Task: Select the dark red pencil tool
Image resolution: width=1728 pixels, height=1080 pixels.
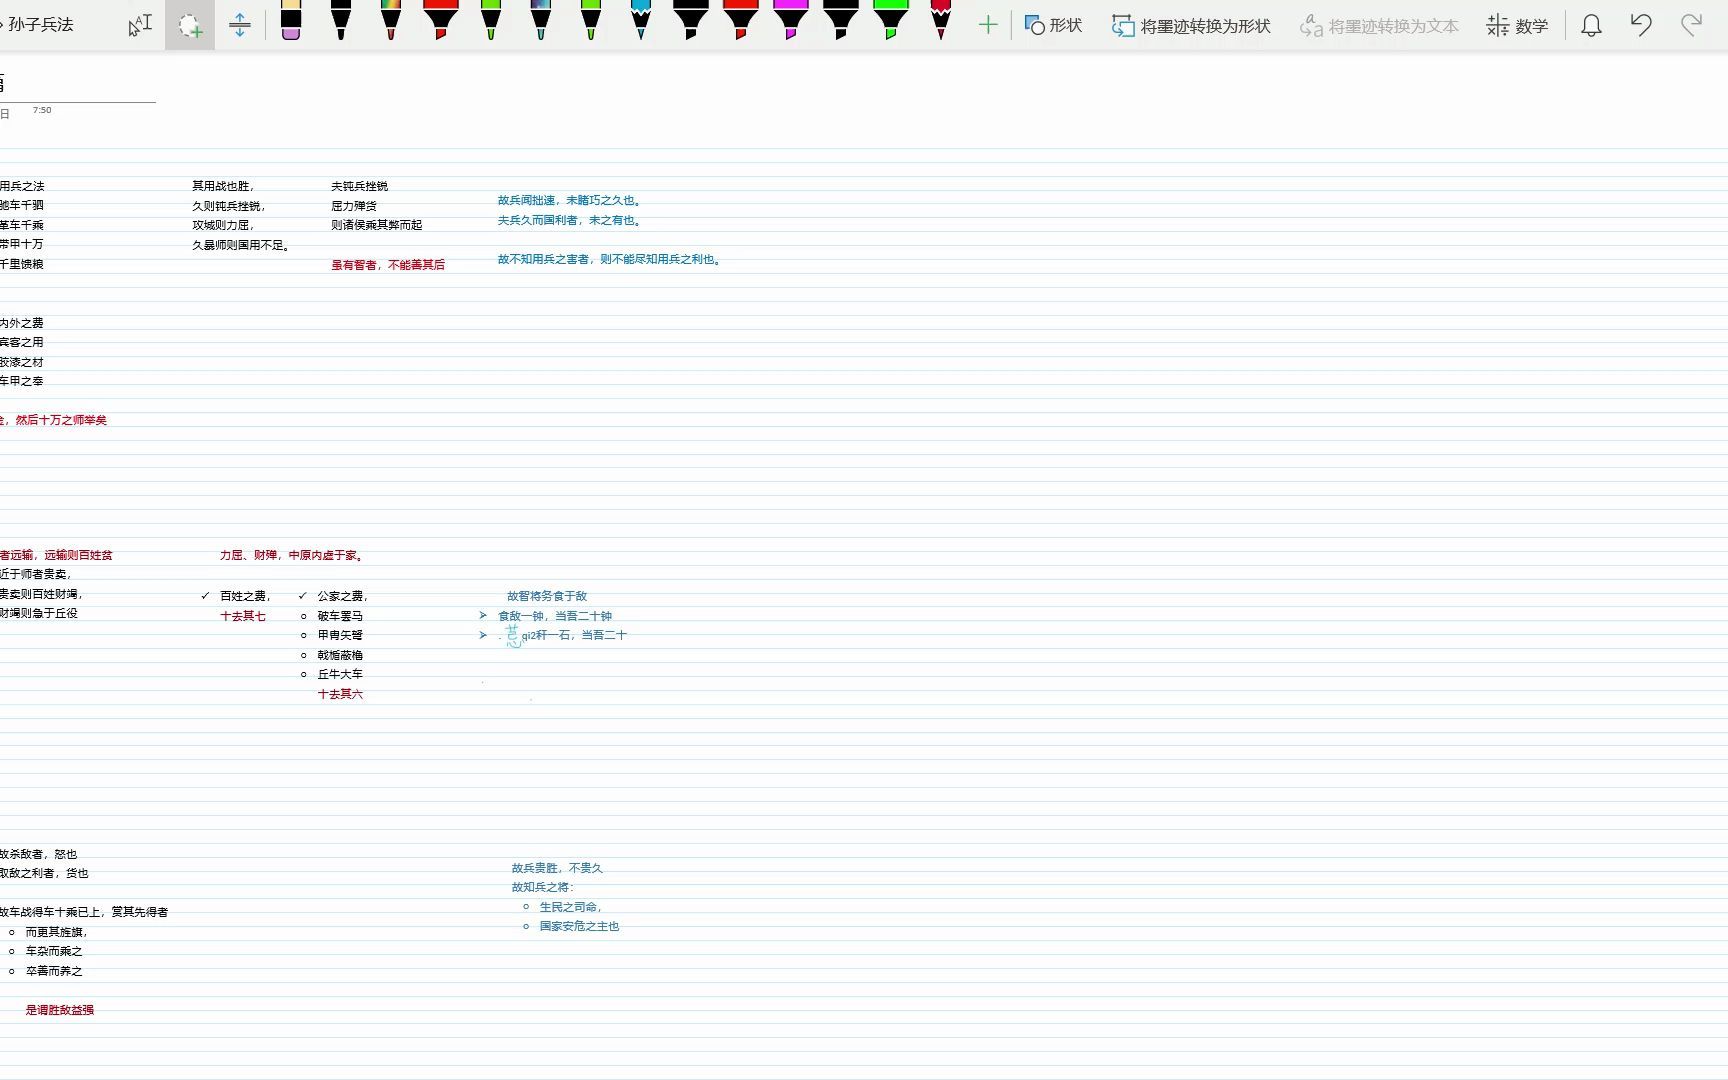Action: [x=941, y=20]
